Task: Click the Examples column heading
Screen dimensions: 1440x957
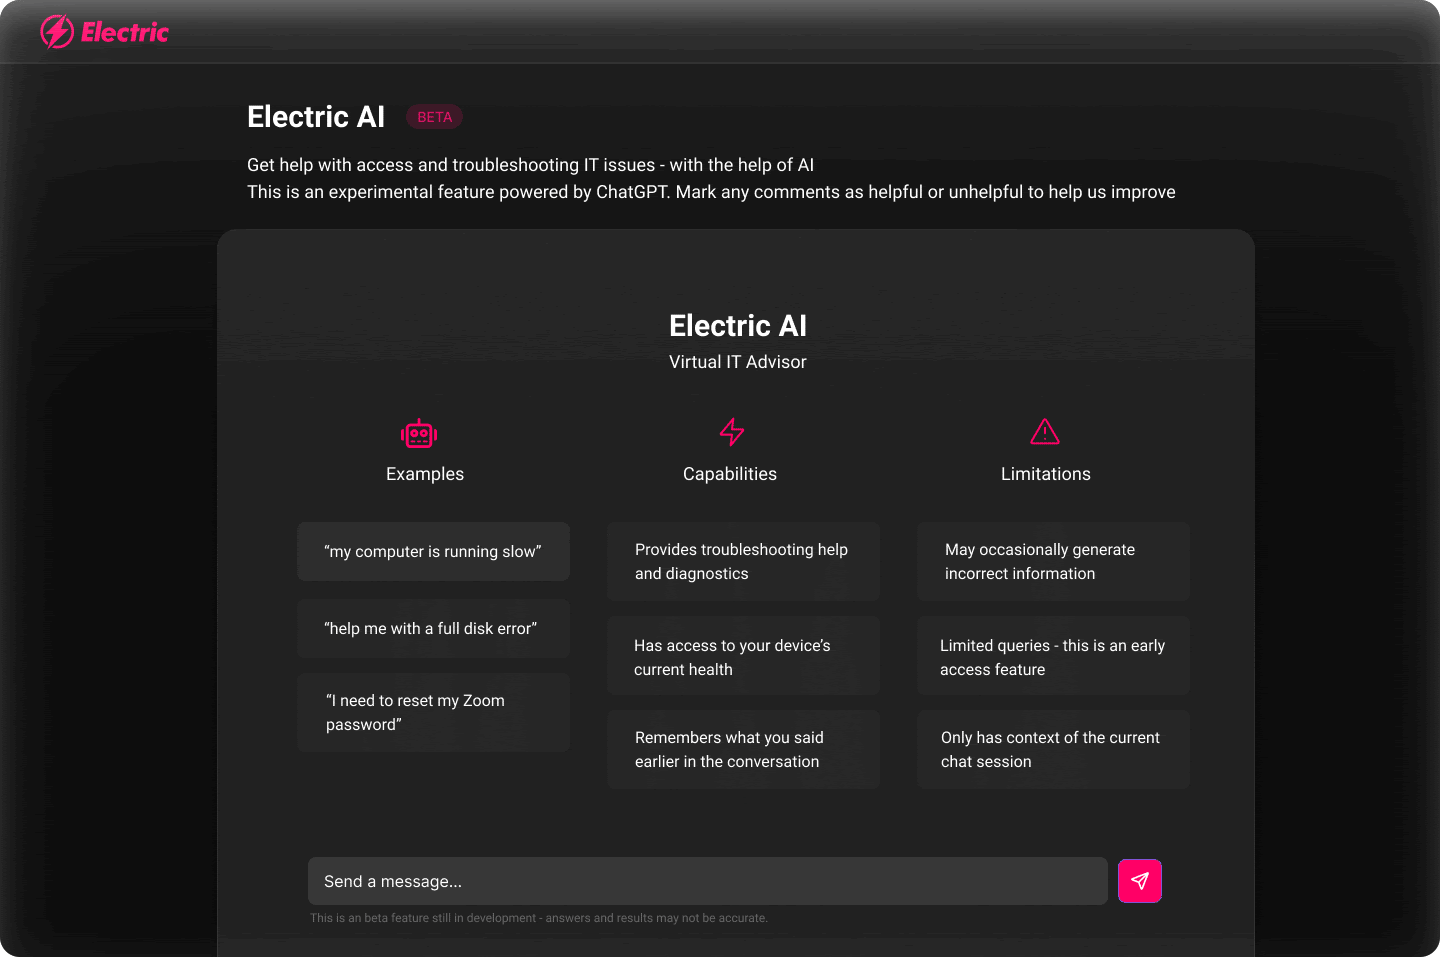Action: [425, 474]
